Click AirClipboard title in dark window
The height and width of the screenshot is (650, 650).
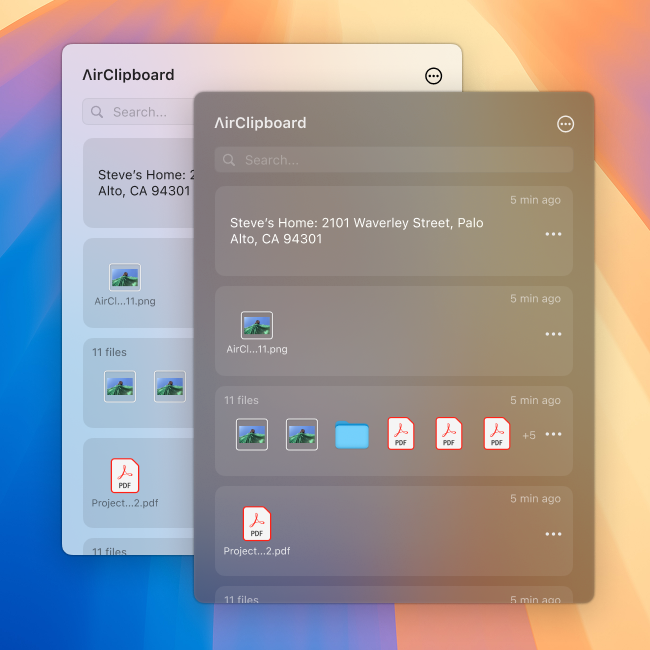click(260, 123)
